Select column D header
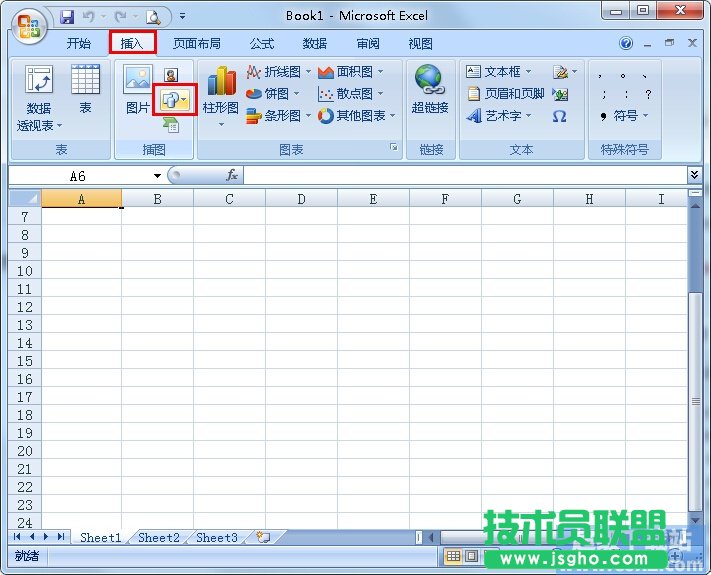Viewport: 711px width, 575px height. pyautogui.click(x=301, y=199)
